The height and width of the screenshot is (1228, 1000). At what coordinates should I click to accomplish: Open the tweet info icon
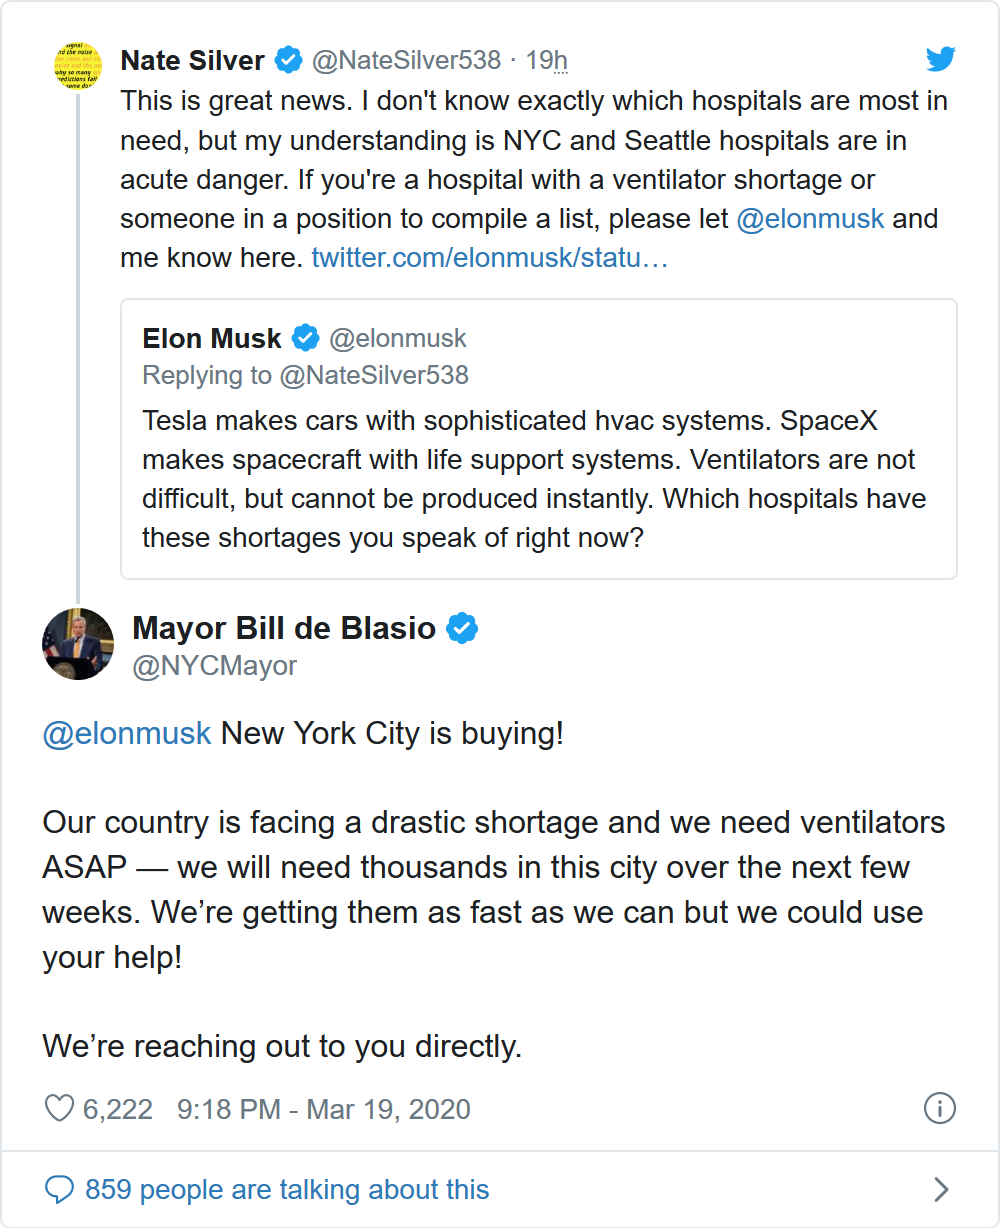(939, 1108)
